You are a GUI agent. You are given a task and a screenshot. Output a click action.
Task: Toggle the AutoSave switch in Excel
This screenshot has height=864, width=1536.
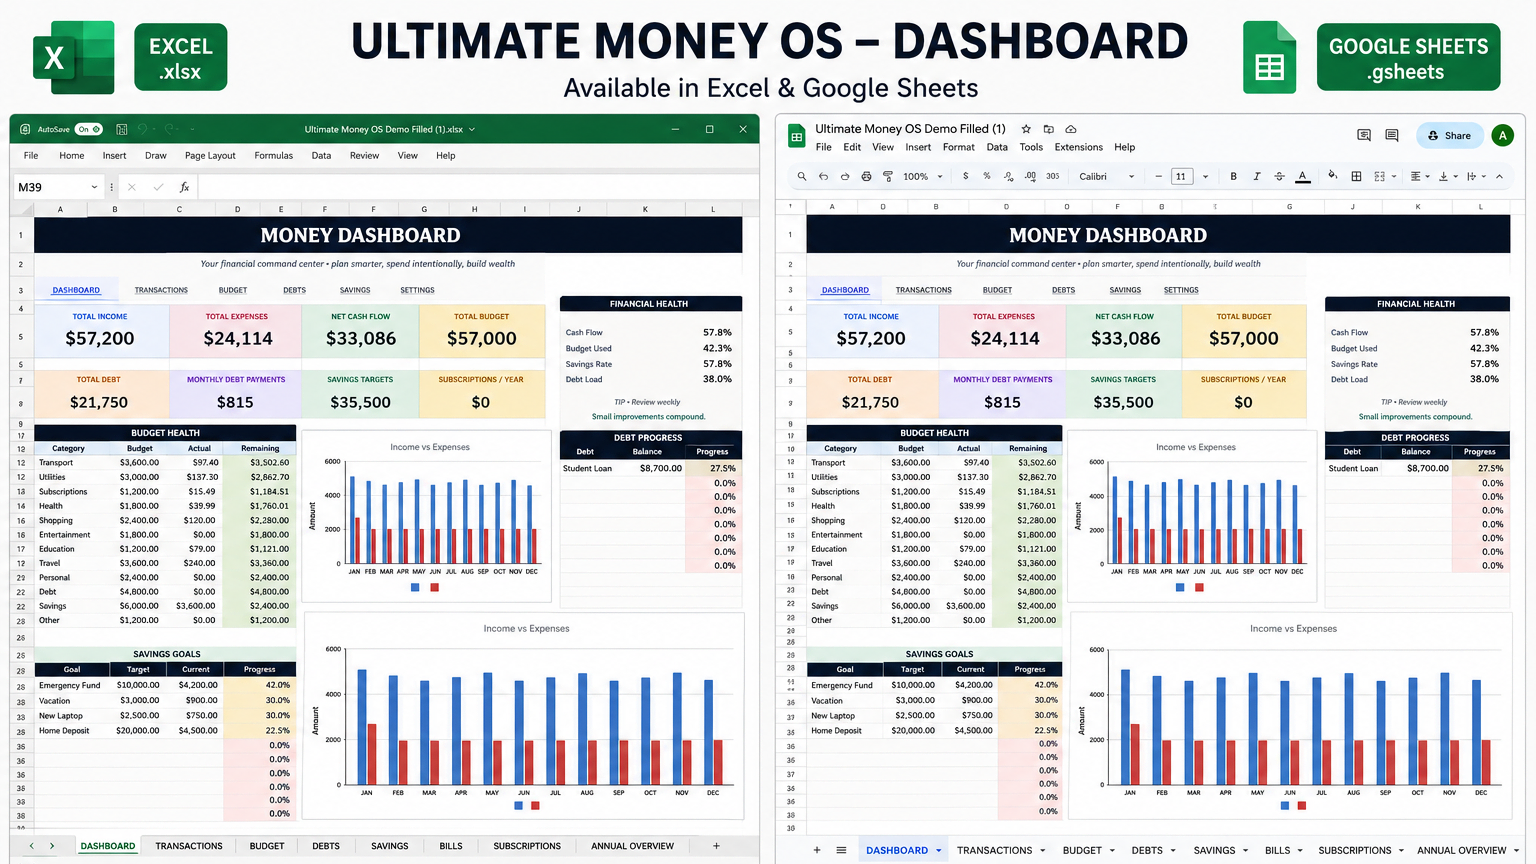[88, 129]
